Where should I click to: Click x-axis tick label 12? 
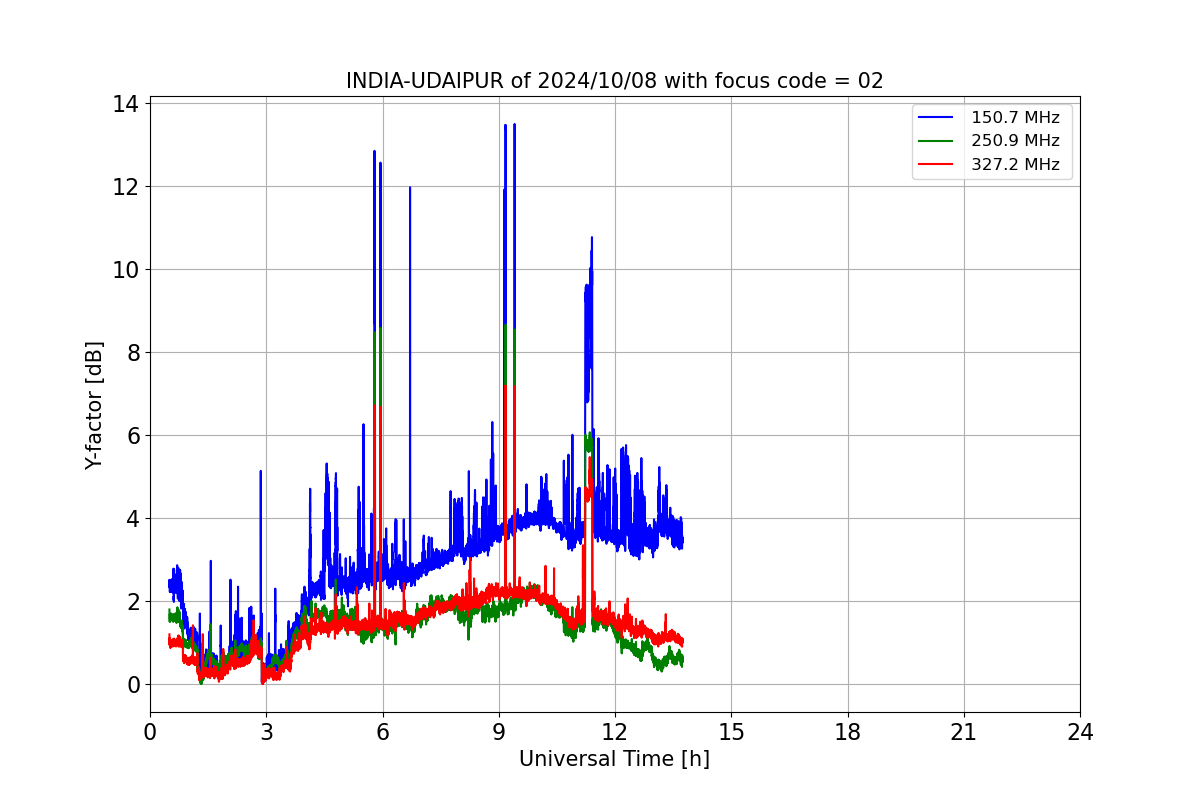615,732
